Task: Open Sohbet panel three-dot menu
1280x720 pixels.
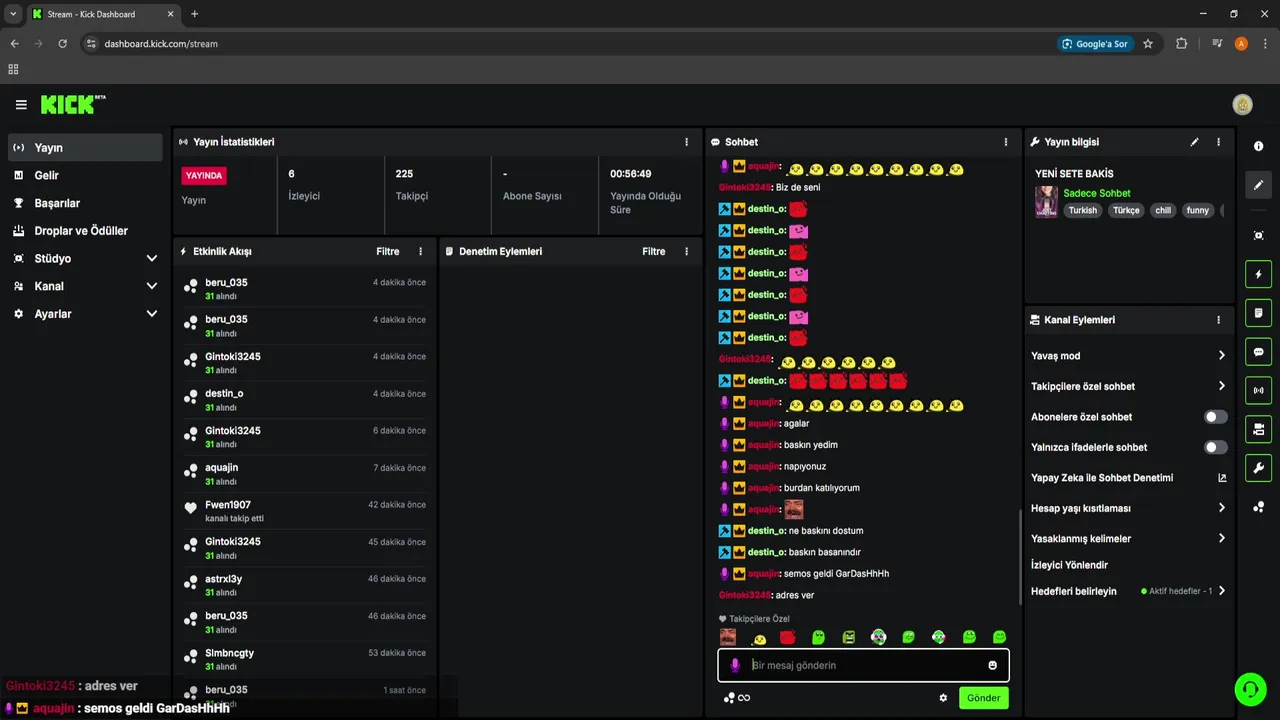Action: pyautogui.click(x=1006, y=142)
